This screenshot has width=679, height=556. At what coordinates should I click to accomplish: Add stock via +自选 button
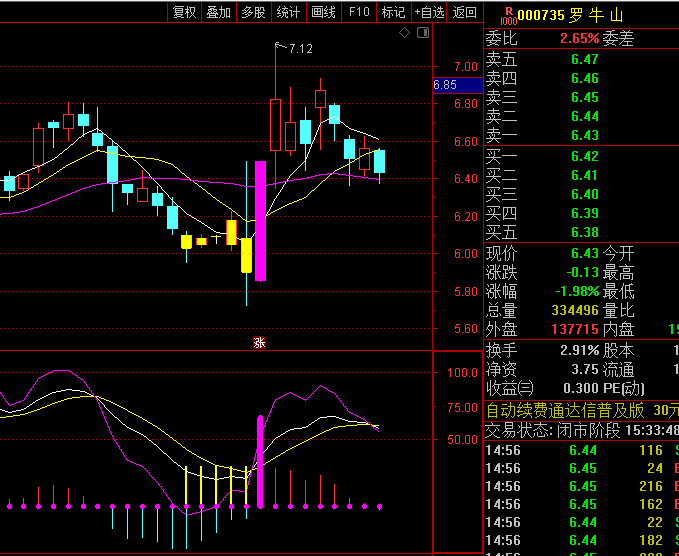pyautogui.click(x=428, y=12)
